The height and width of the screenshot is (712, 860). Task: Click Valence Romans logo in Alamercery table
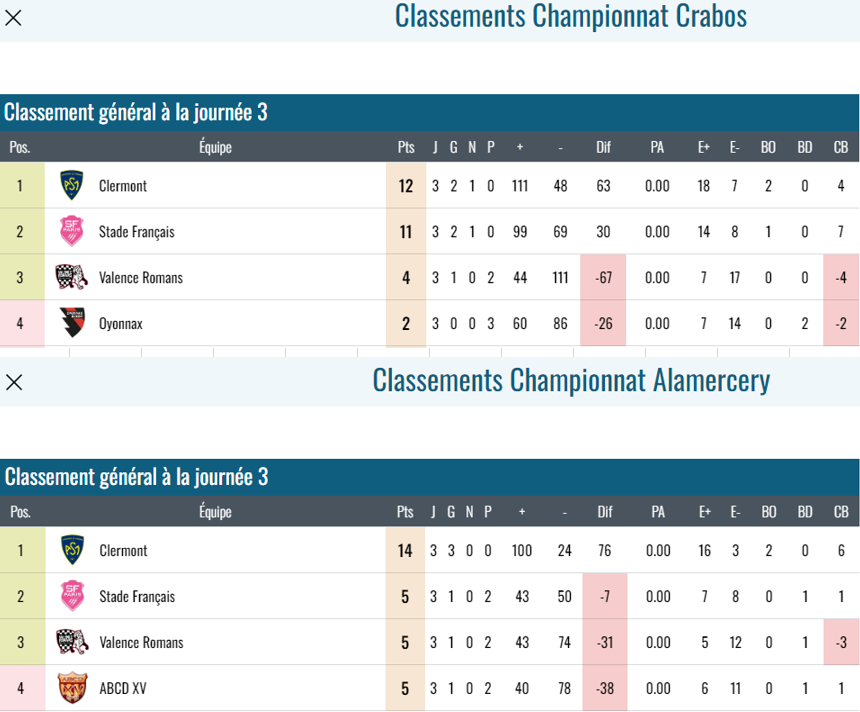[72, 642]
